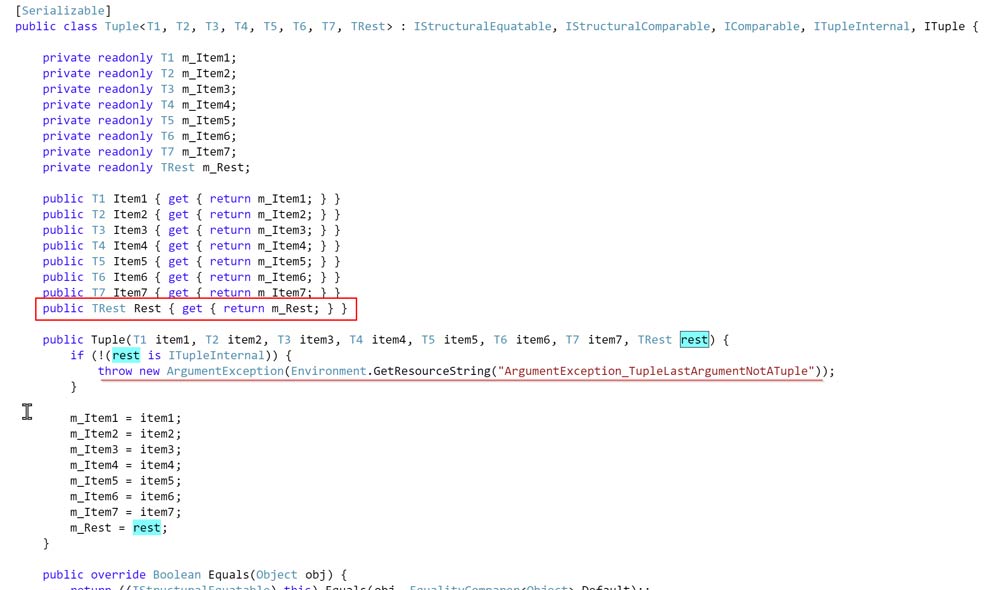Image resolution: width=1000 pixels, height=590 pixels.
Task: Open ITupleInternal in the class declaration line
Action: click(862, 27)
